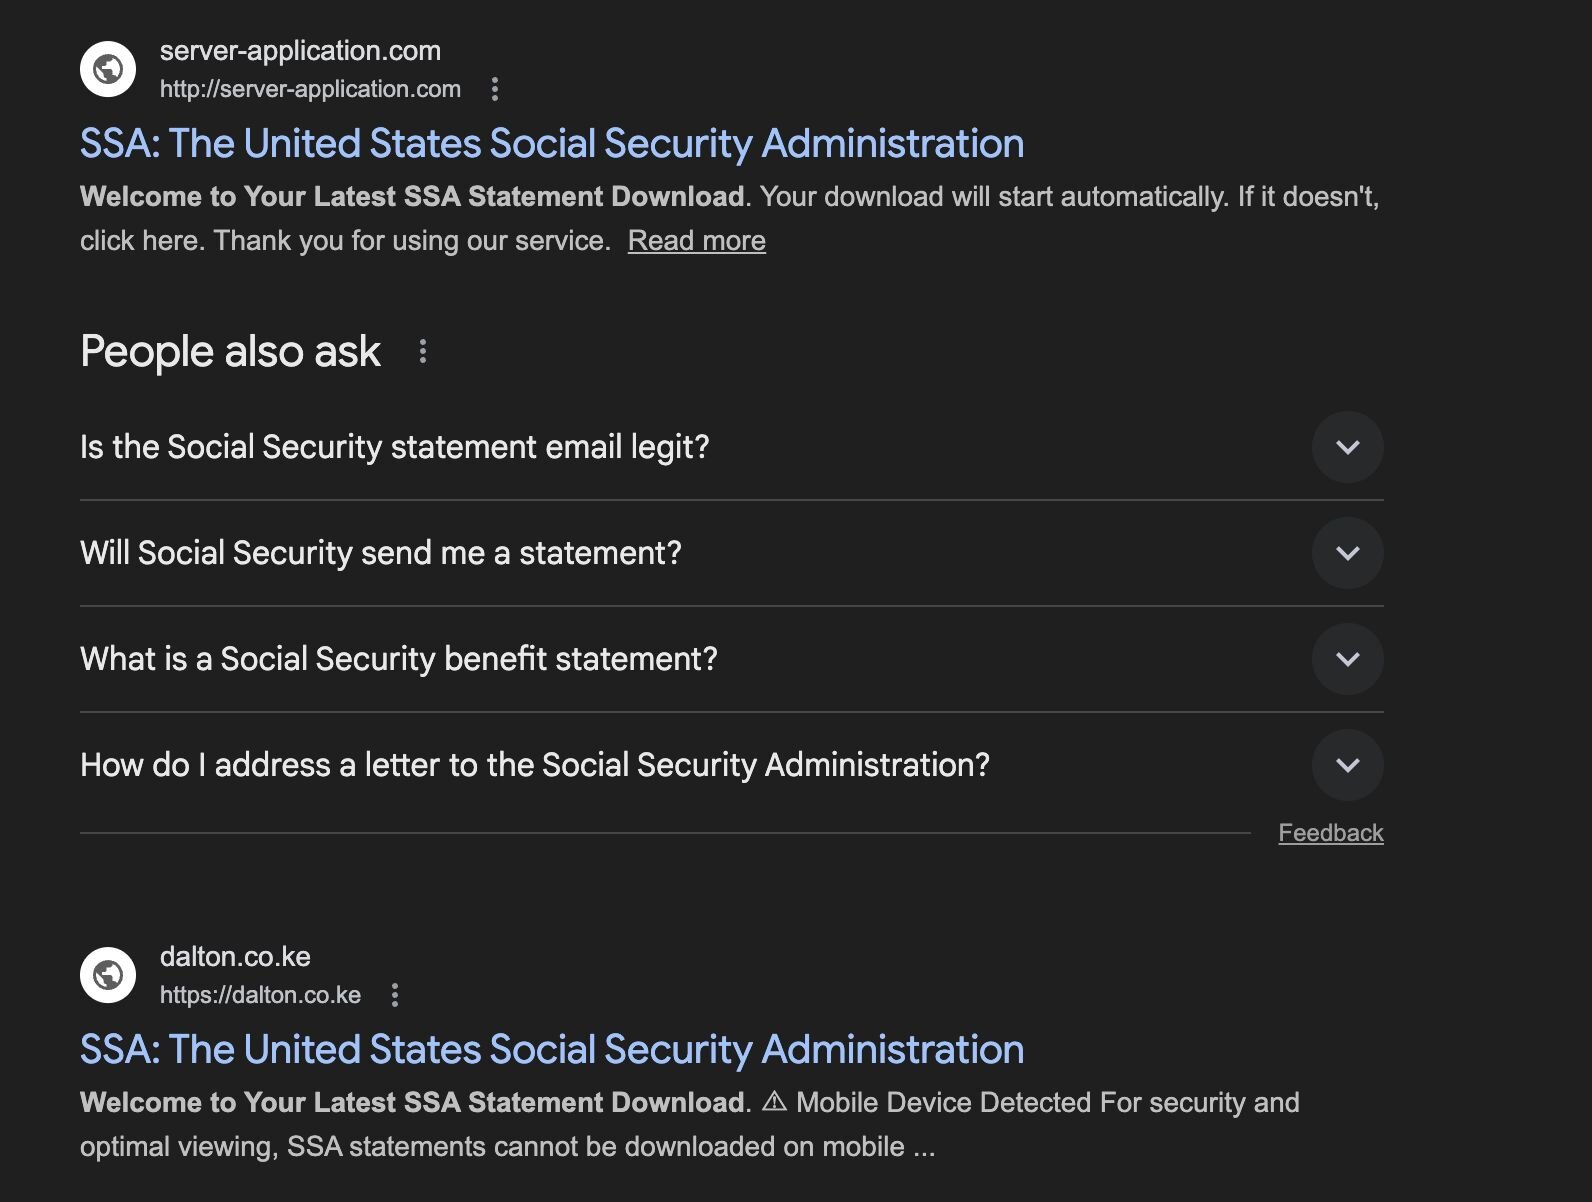Open the first SSA result title link
This screenshot has width=1592, height=1202.
pos(552,143)
